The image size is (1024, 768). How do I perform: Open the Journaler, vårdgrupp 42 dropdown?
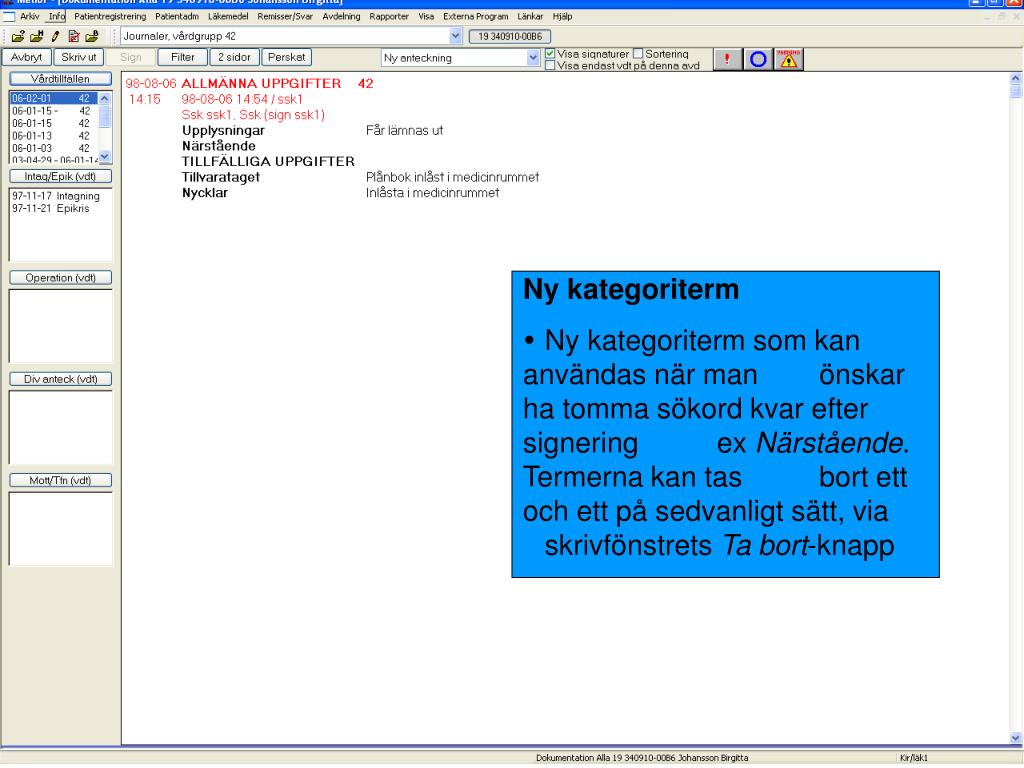tap(456, 36)
